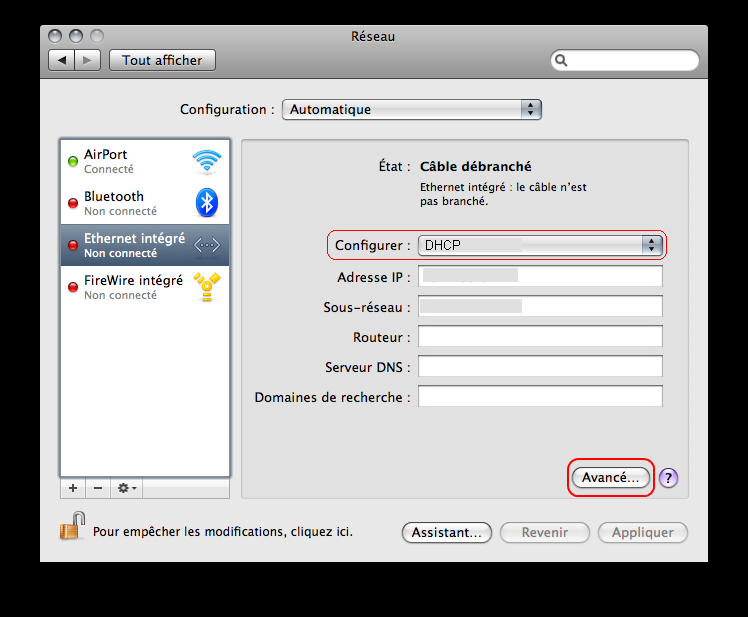The width and height of the screenshot is (748, 617).
Task: Select Ethernet intégré in the service list
Action: click(145, 245)
